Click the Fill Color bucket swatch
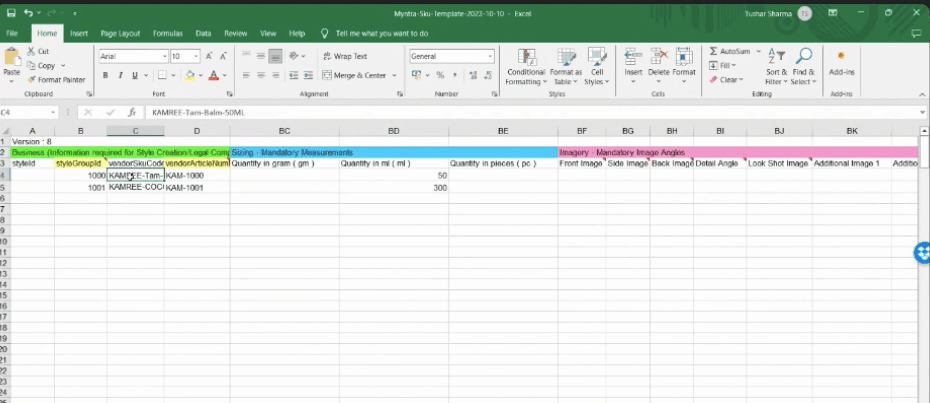This screenshot has width=930, height=403. pos(190,75)
